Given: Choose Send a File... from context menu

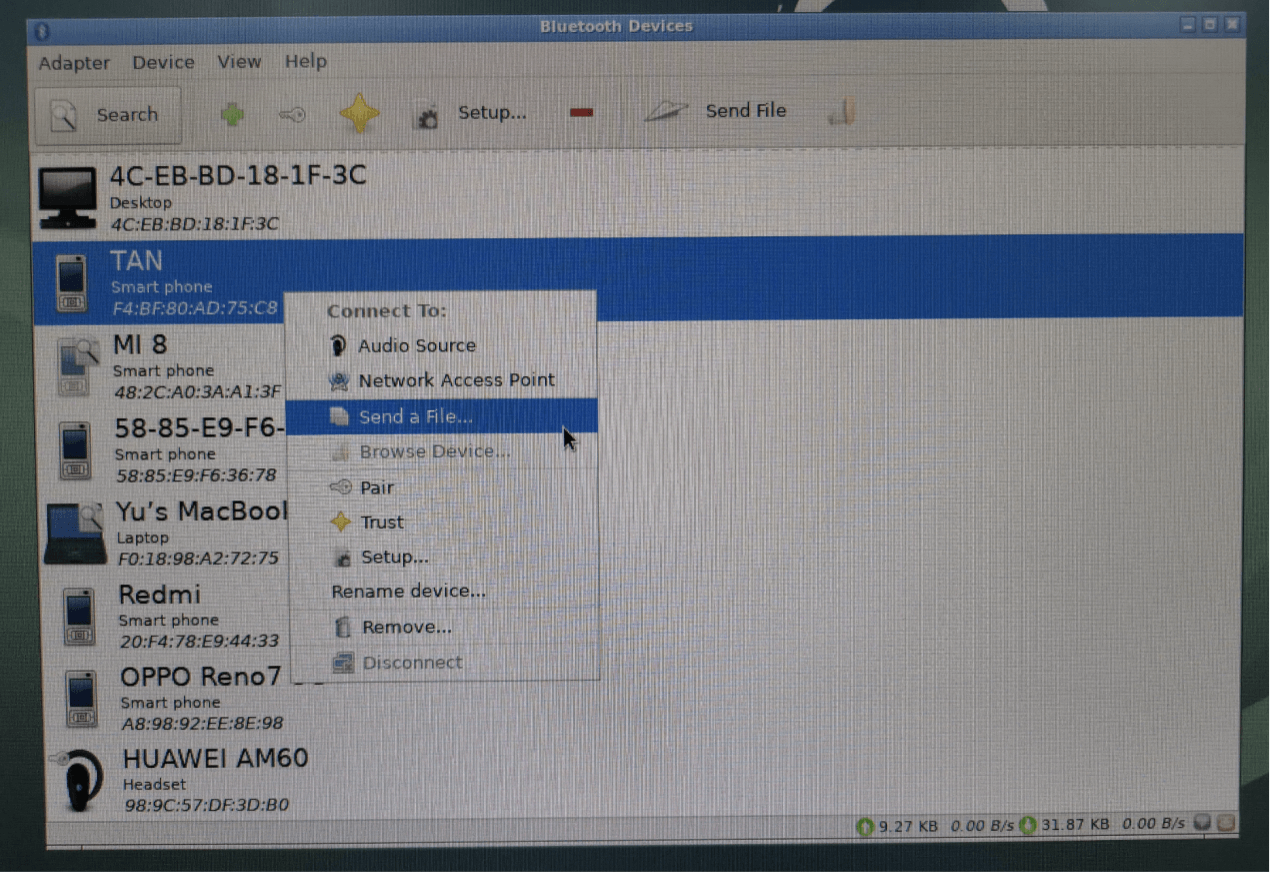Looking at the screenshot, I should (415, 417).
